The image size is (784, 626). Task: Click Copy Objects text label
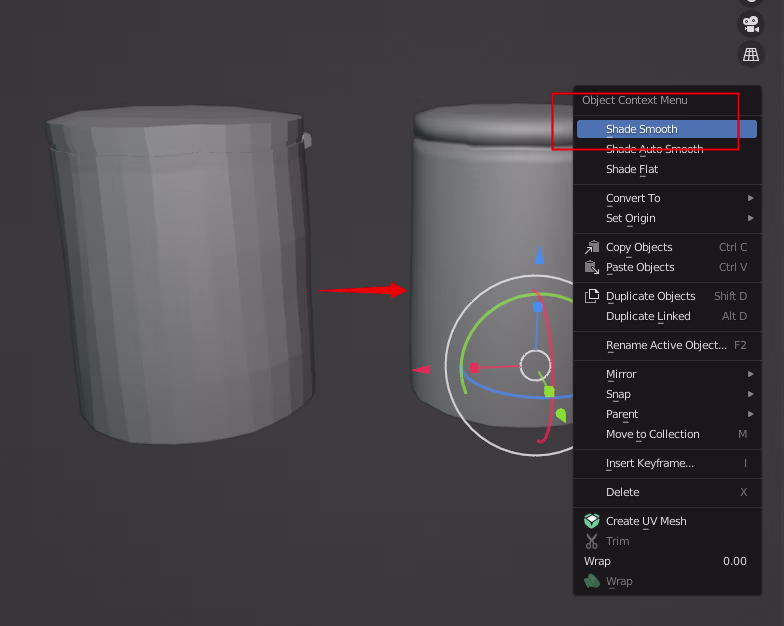(x=639, y=248)
